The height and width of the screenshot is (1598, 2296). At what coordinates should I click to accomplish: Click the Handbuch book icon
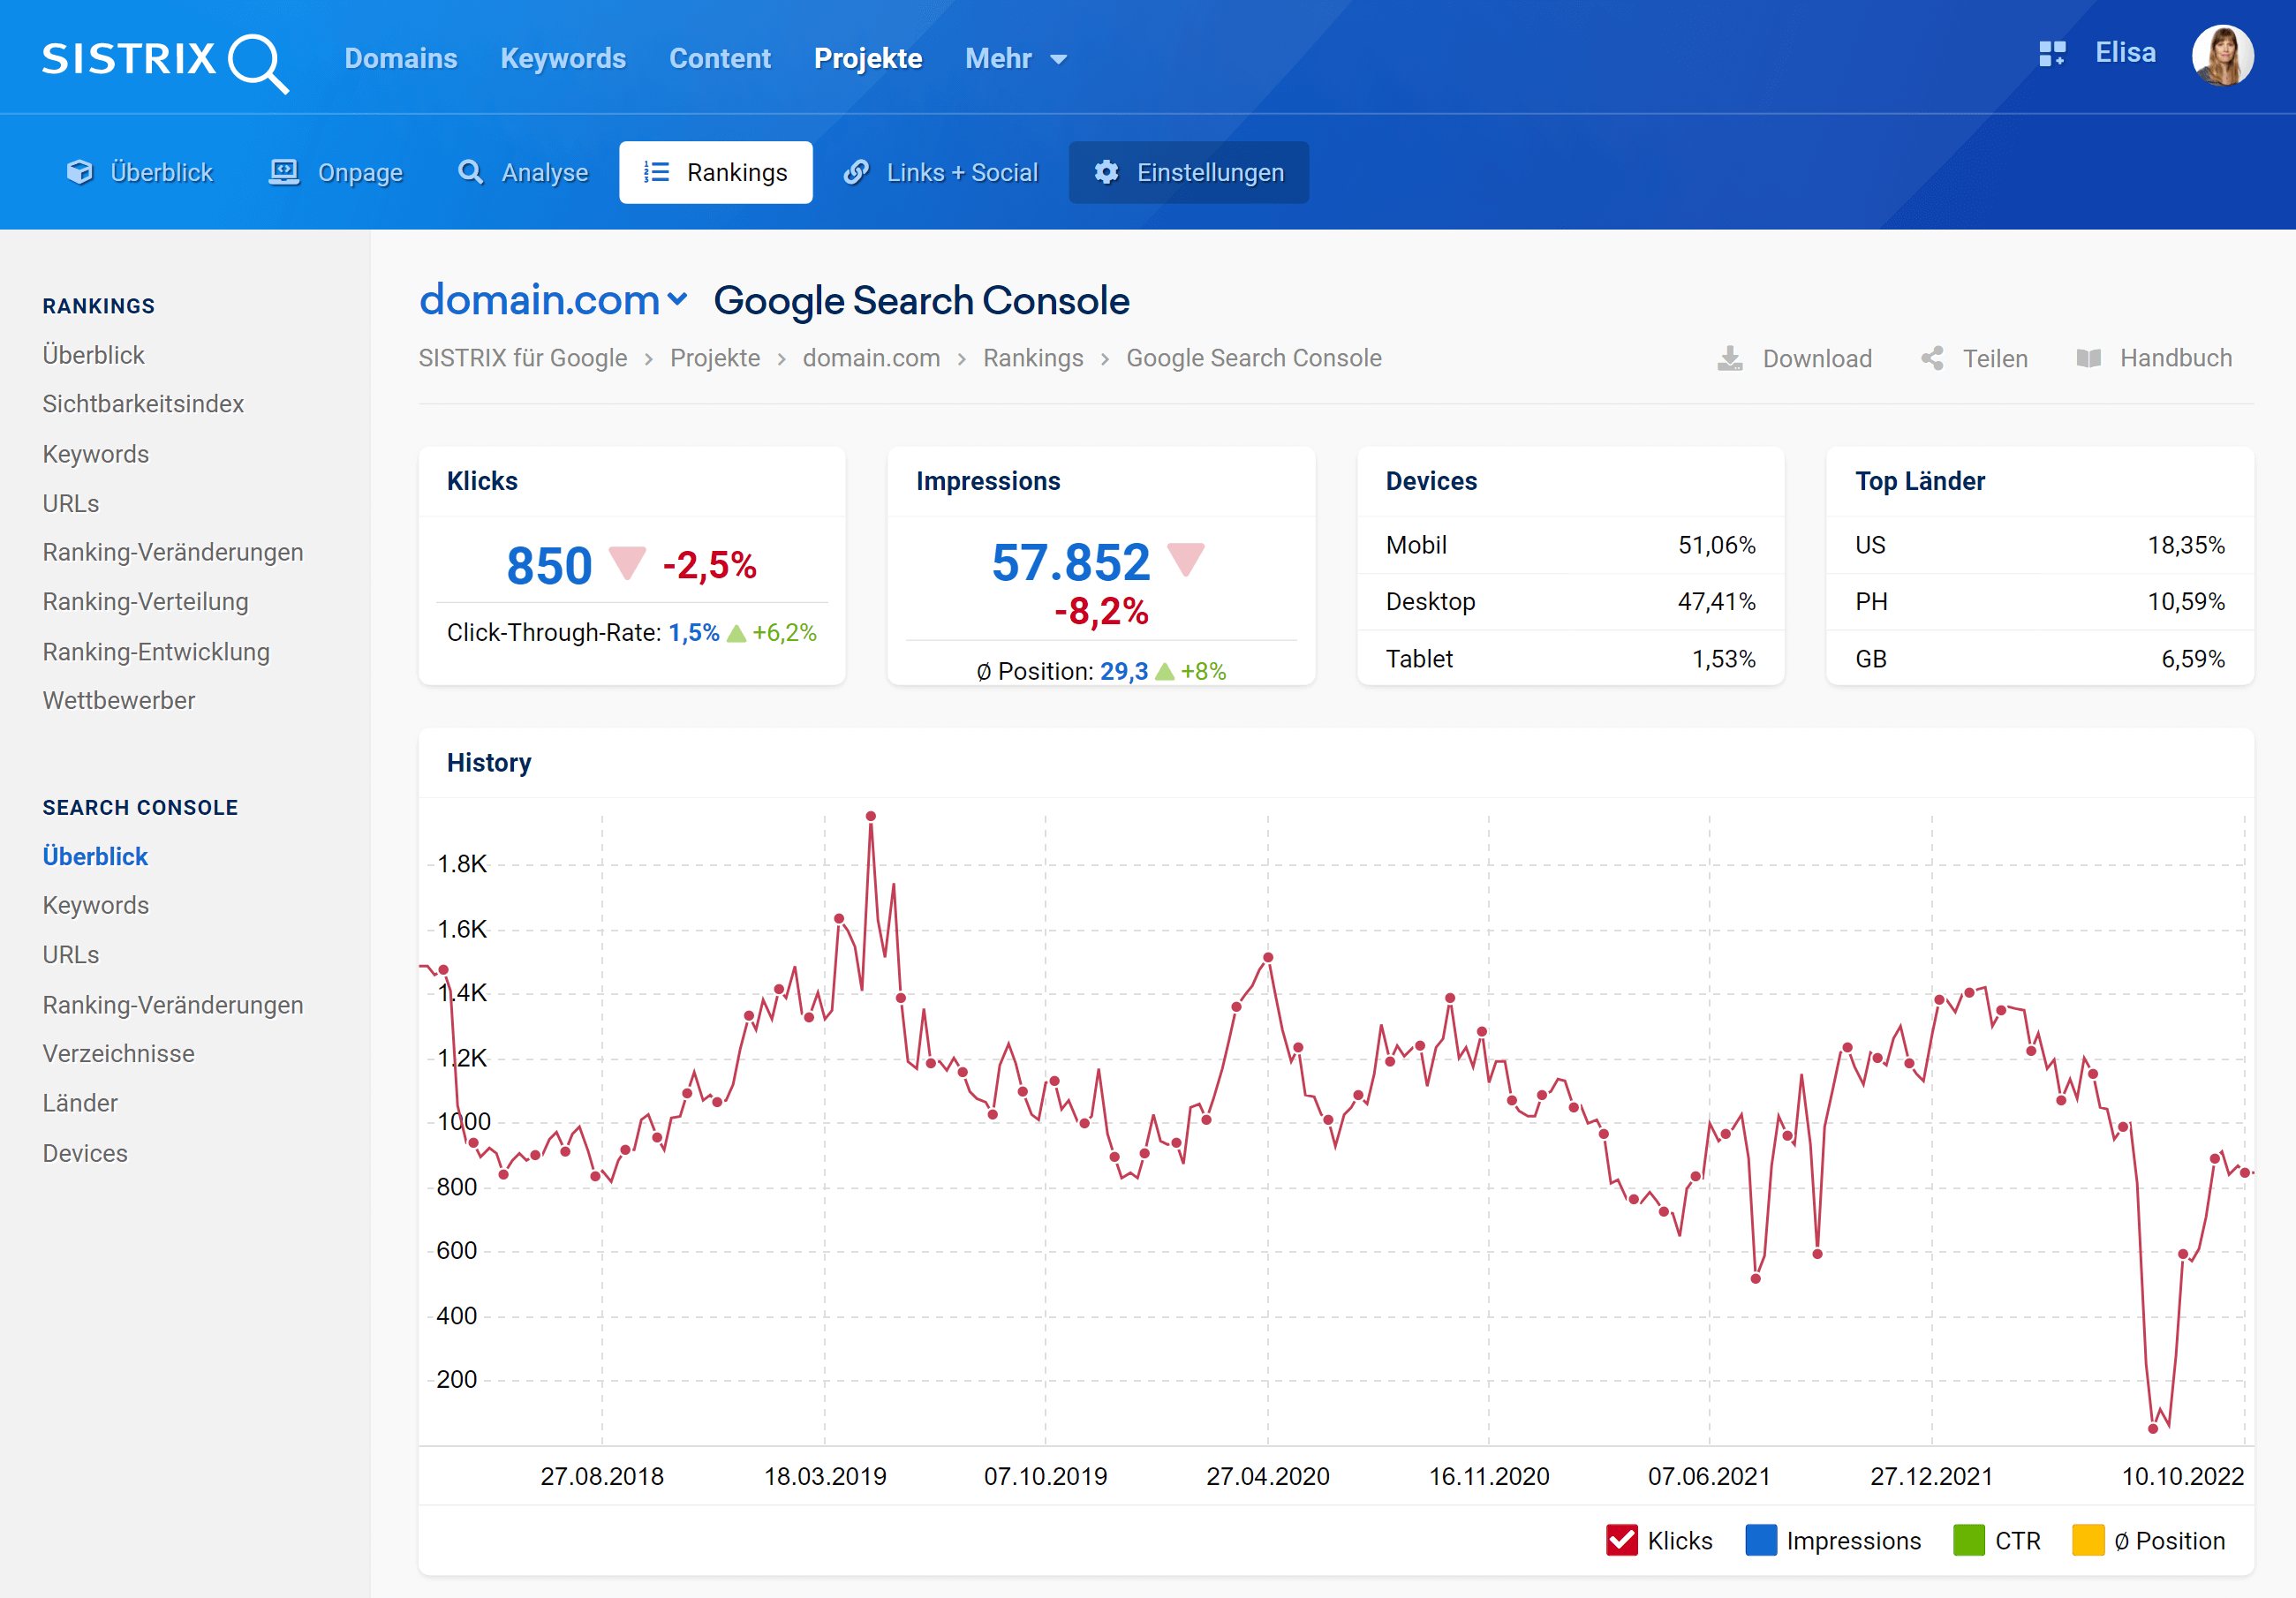[2088, 358]
